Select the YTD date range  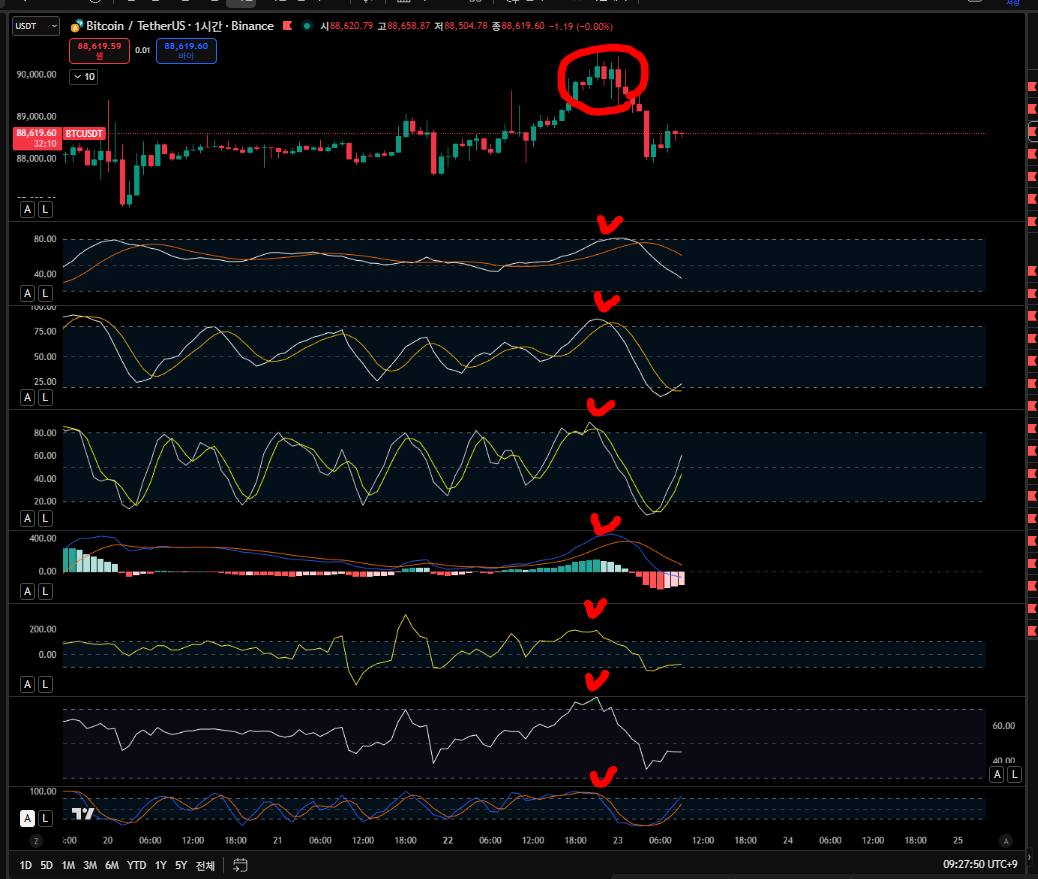136,865
